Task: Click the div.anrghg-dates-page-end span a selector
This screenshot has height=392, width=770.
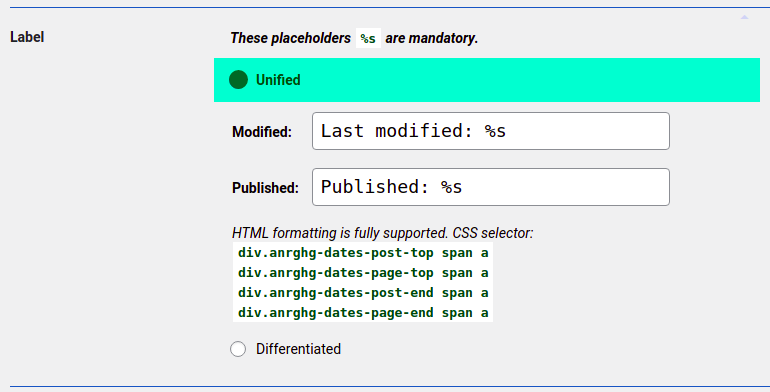Action: click(x=363, y=313)
